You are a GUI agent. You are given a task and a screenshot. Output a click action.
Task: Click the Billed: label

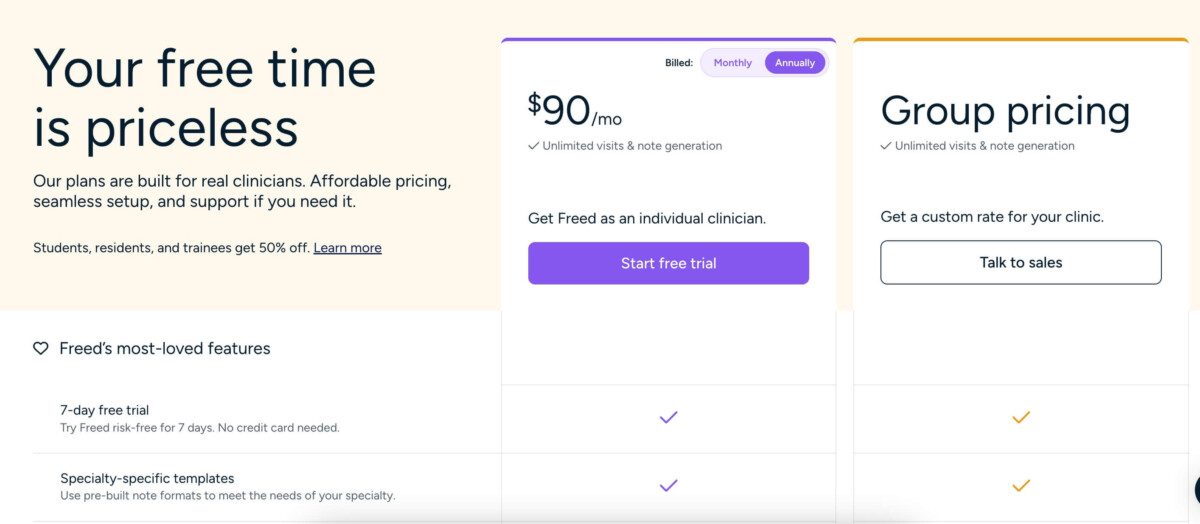click(x=679, y=63)
